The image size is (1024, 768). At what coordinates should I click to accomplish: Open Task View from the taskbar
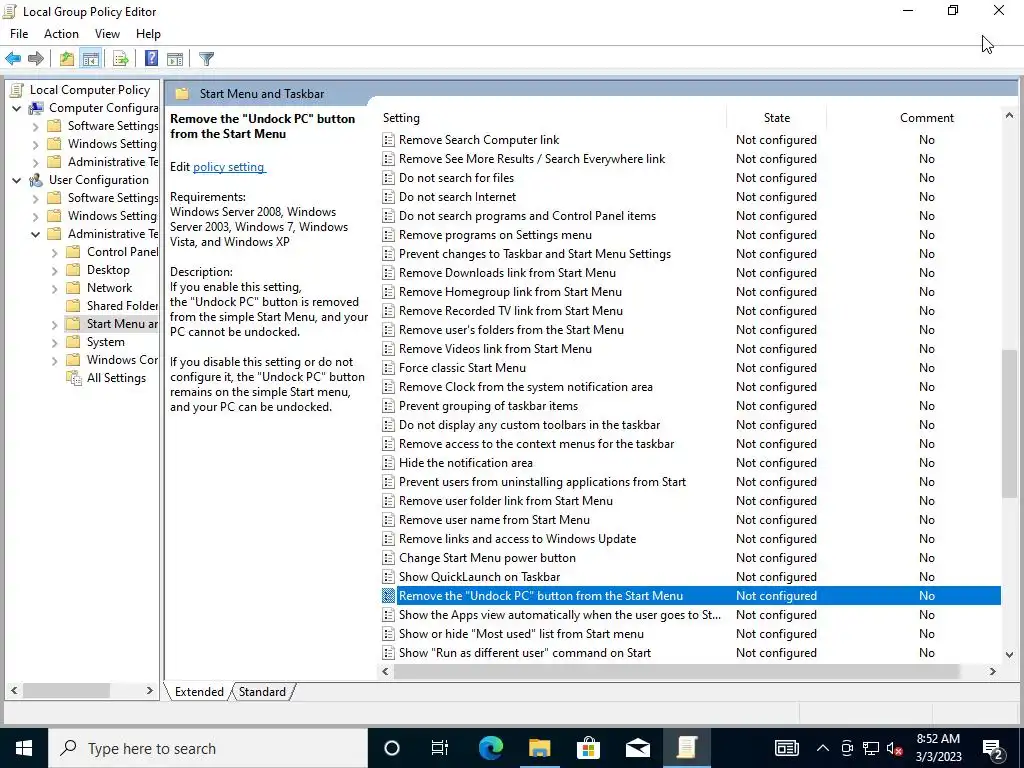440,748
